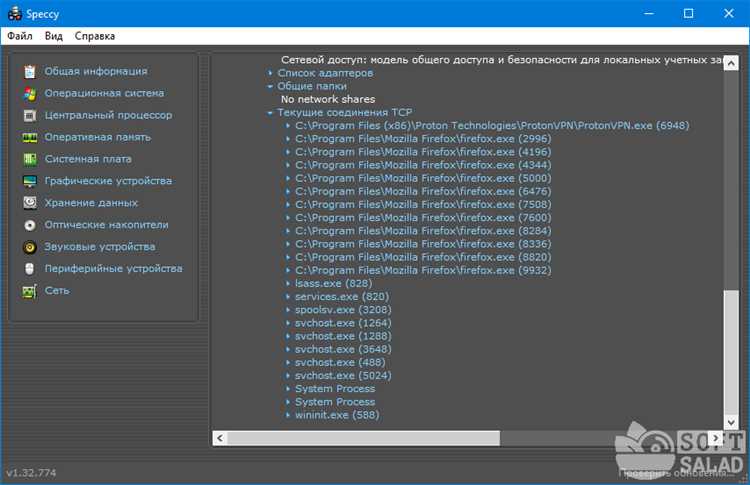Go to Центральный процессор section
The width and height of the screenshot is (750, 485).
point(109,115)
